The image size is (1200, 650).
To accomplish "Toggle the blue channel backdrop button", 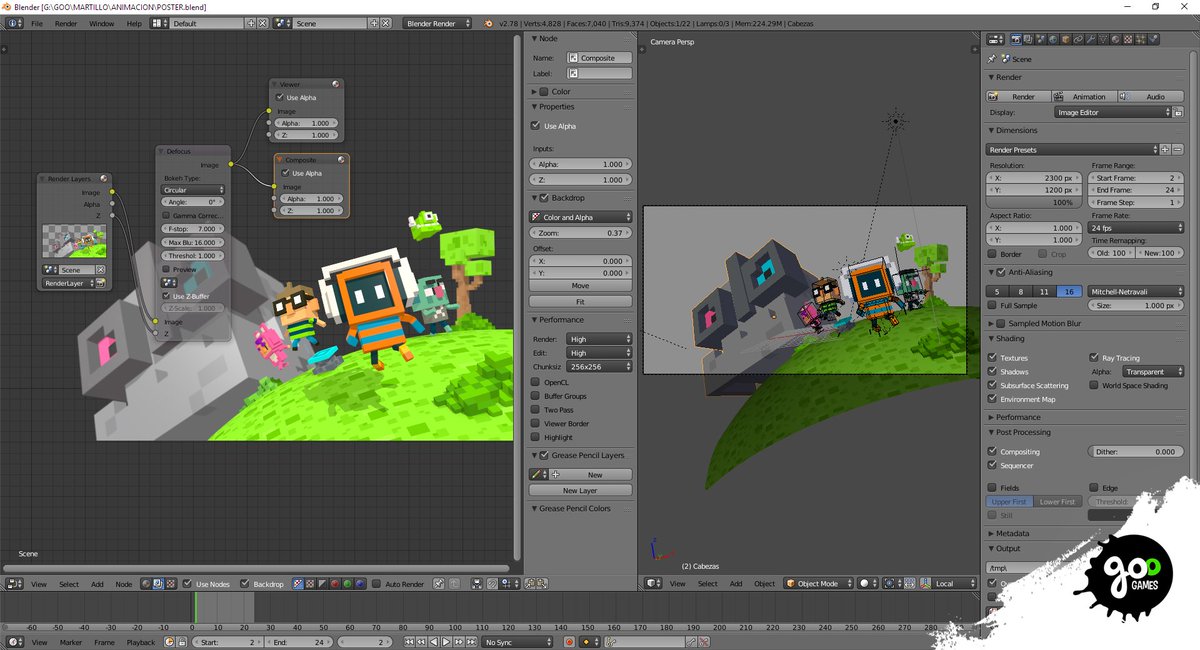I will click(359, 584).
